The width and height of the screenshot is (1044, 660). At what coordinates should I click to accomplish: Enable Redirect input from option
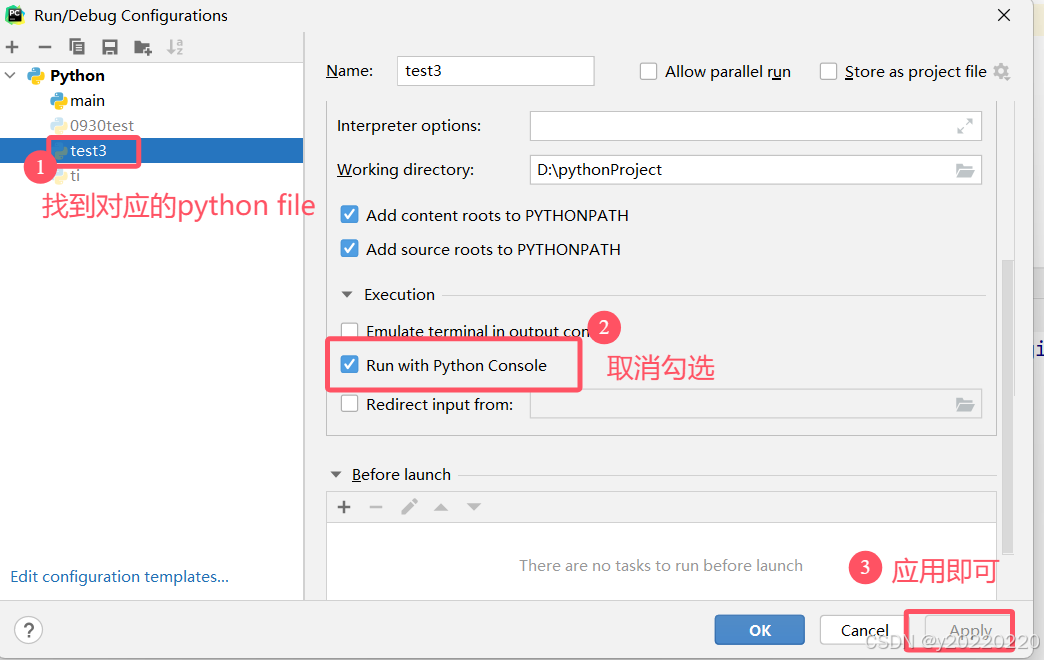tap(349, 405)
